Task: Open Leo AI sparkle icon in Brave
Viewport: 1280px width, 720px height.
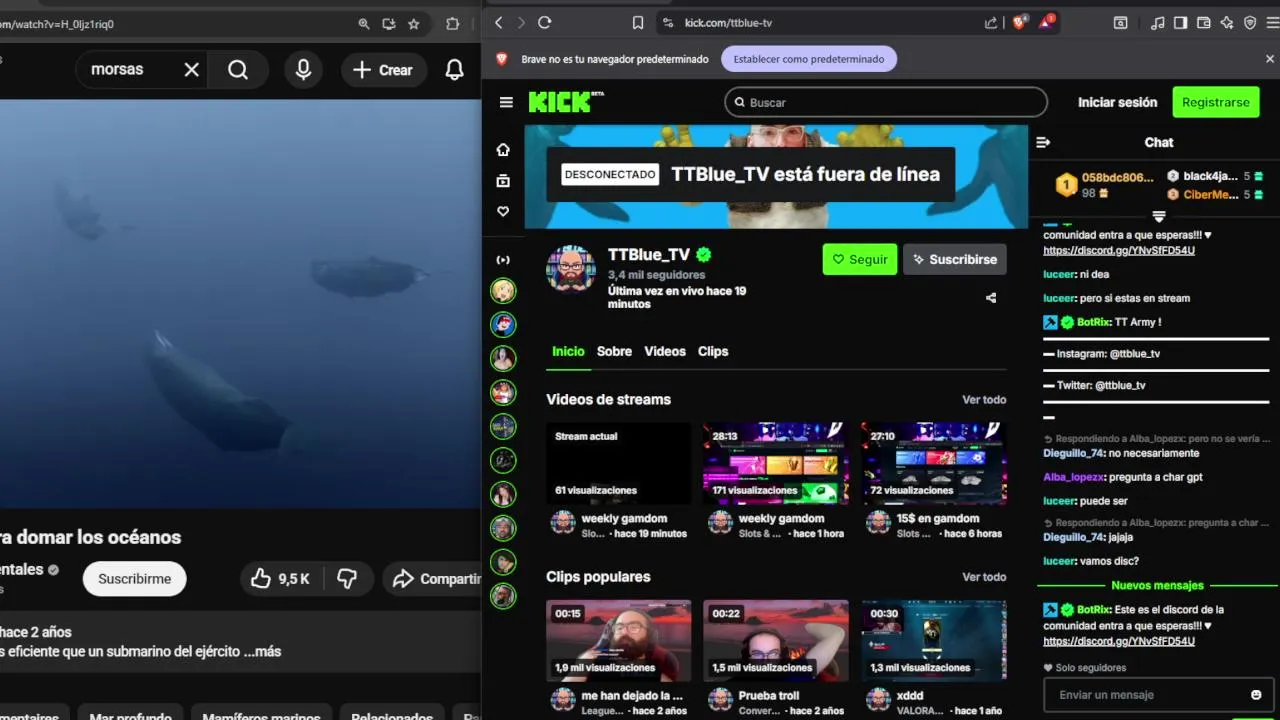Action: (x=1227, y=22)
